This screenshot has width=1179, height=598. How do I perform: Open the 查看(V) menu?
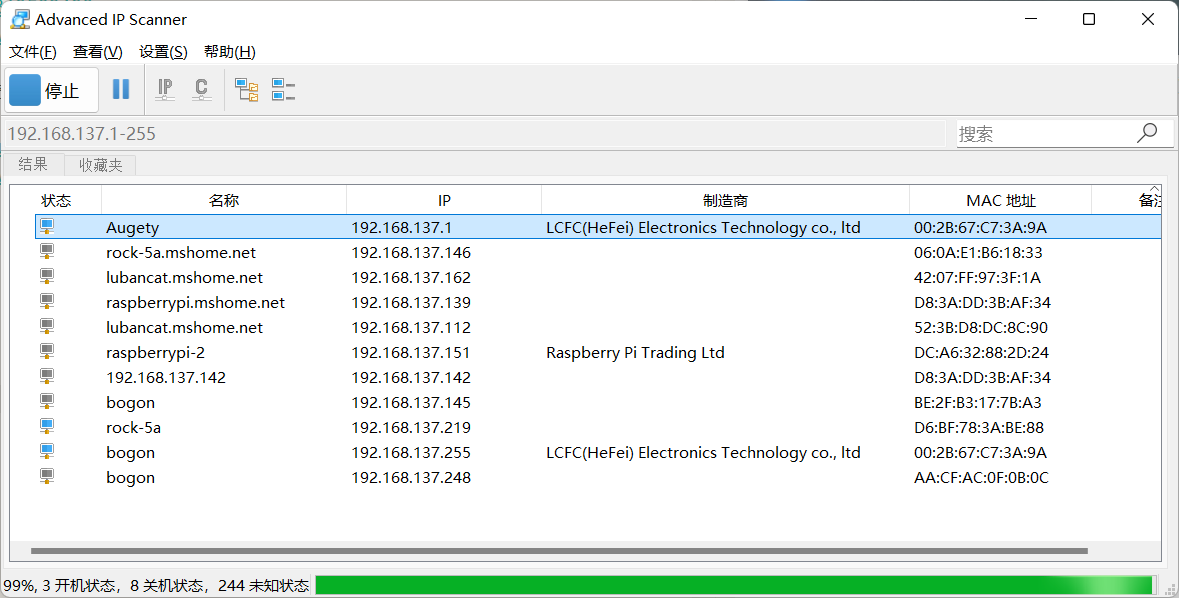click(98, 52)
